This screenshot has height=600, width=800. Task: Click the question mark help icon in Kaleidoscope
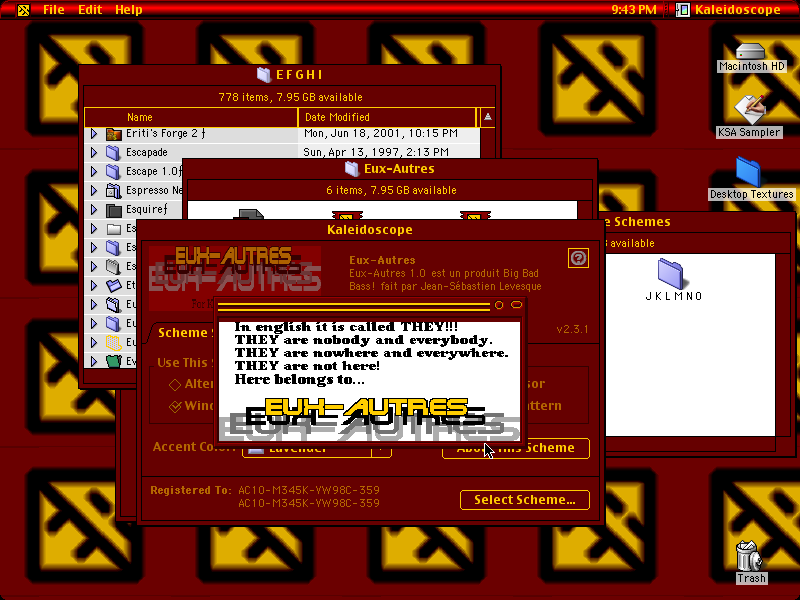click(578, 258)
